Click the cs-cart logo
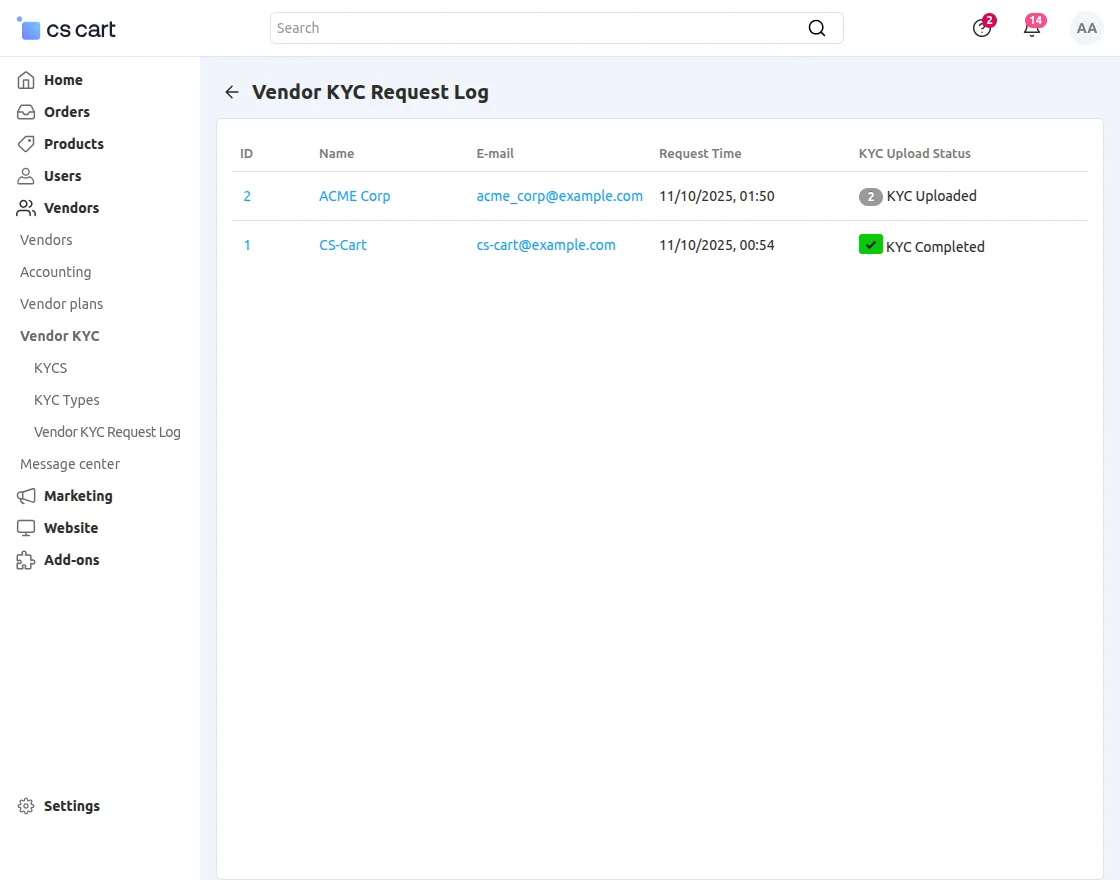This screenshot has height=880, width=1120. tap(65, 28)
